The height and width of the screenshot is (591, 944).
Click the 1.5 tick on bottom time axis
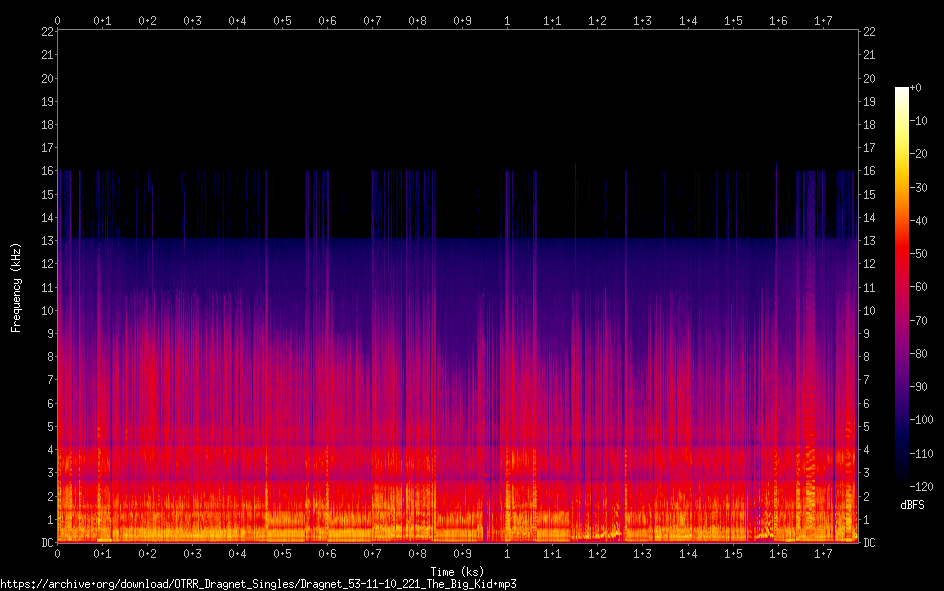(733, 553)
